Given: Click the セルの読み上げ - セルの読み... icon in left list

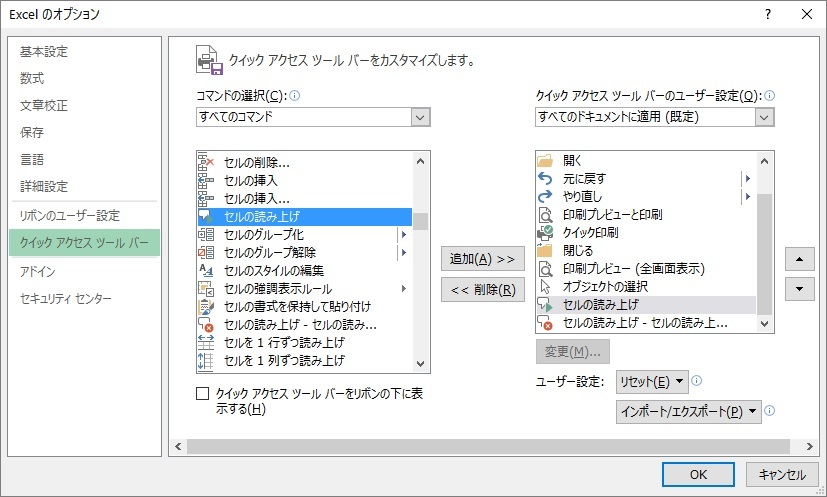Looking at the screenshot, I should 206,324.
